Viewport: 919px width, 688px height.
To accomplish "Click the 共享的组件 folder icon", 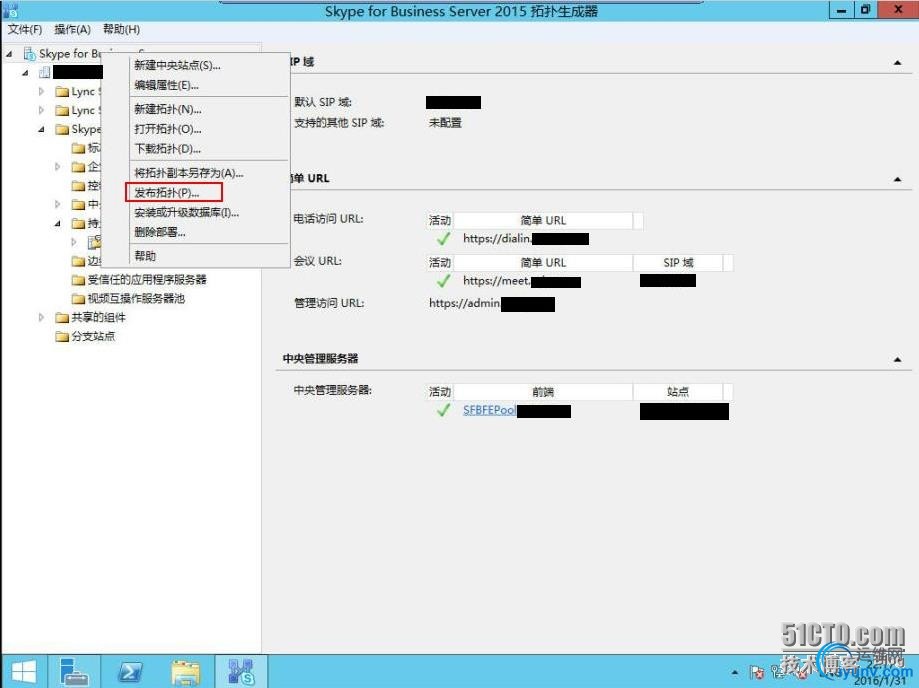I will click(x=62, y=318).
